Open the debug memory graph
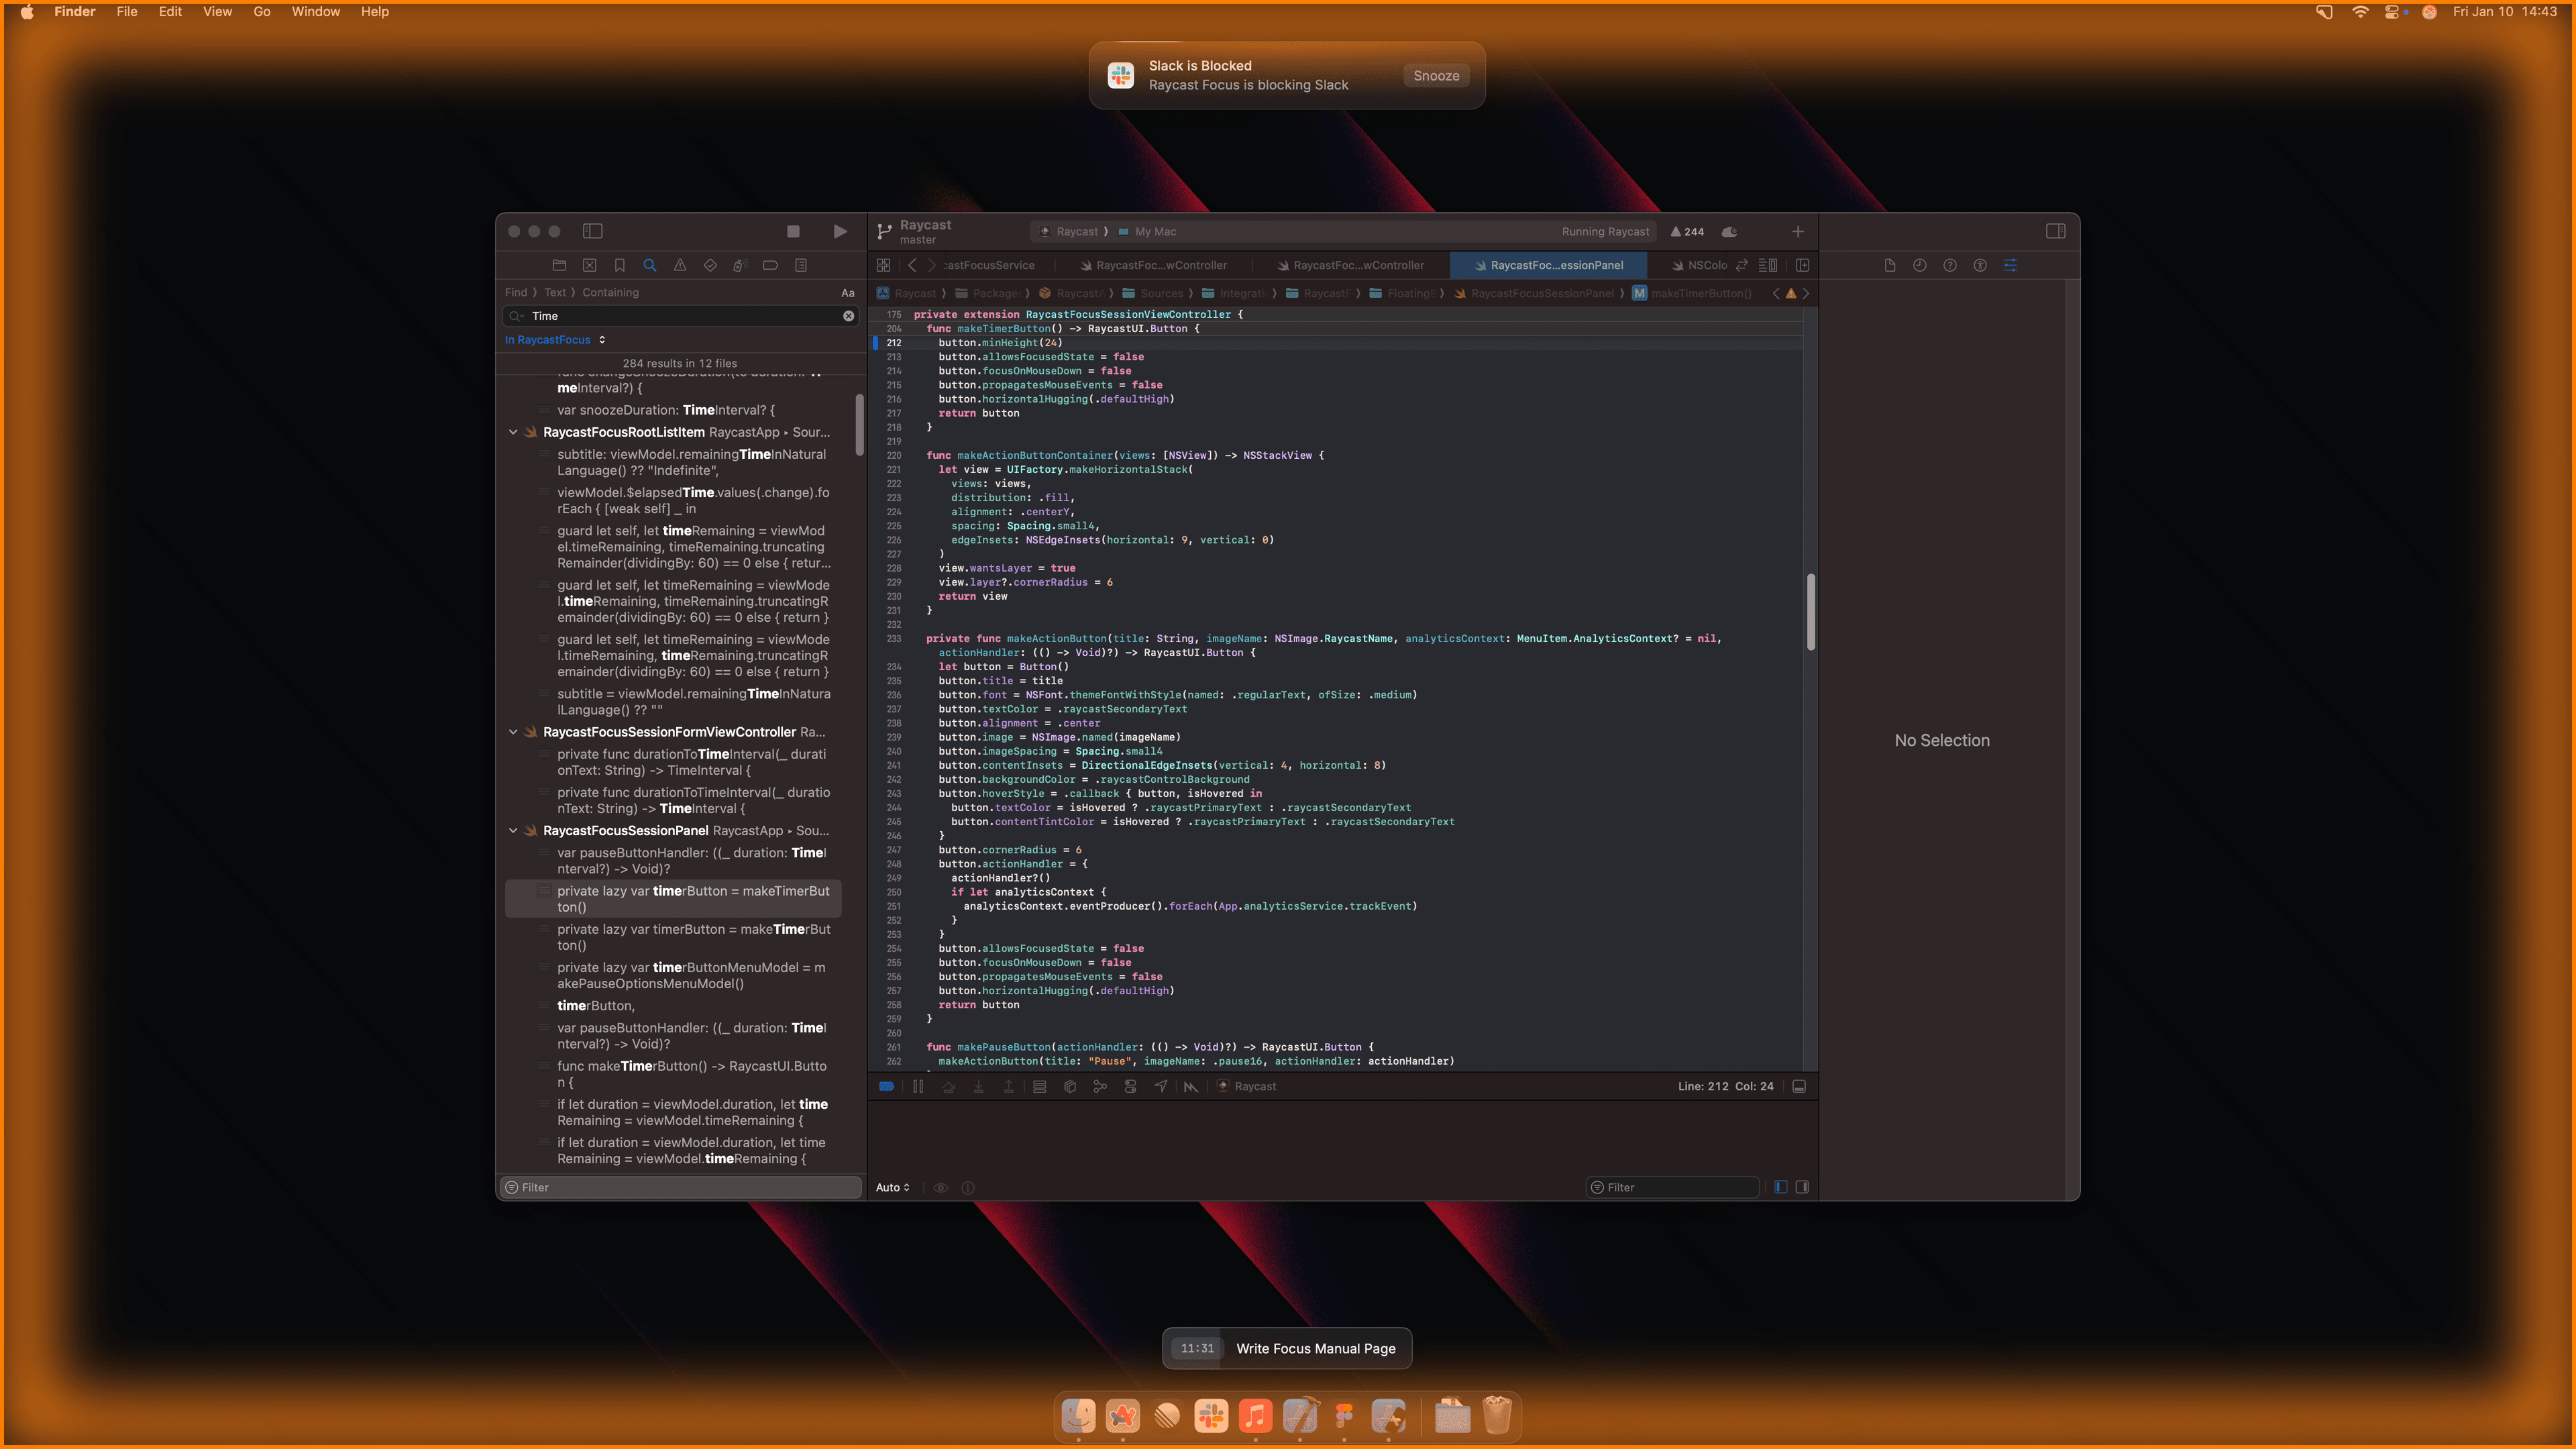Screen dimensions: 2576x1449 pos(1100,1086)
